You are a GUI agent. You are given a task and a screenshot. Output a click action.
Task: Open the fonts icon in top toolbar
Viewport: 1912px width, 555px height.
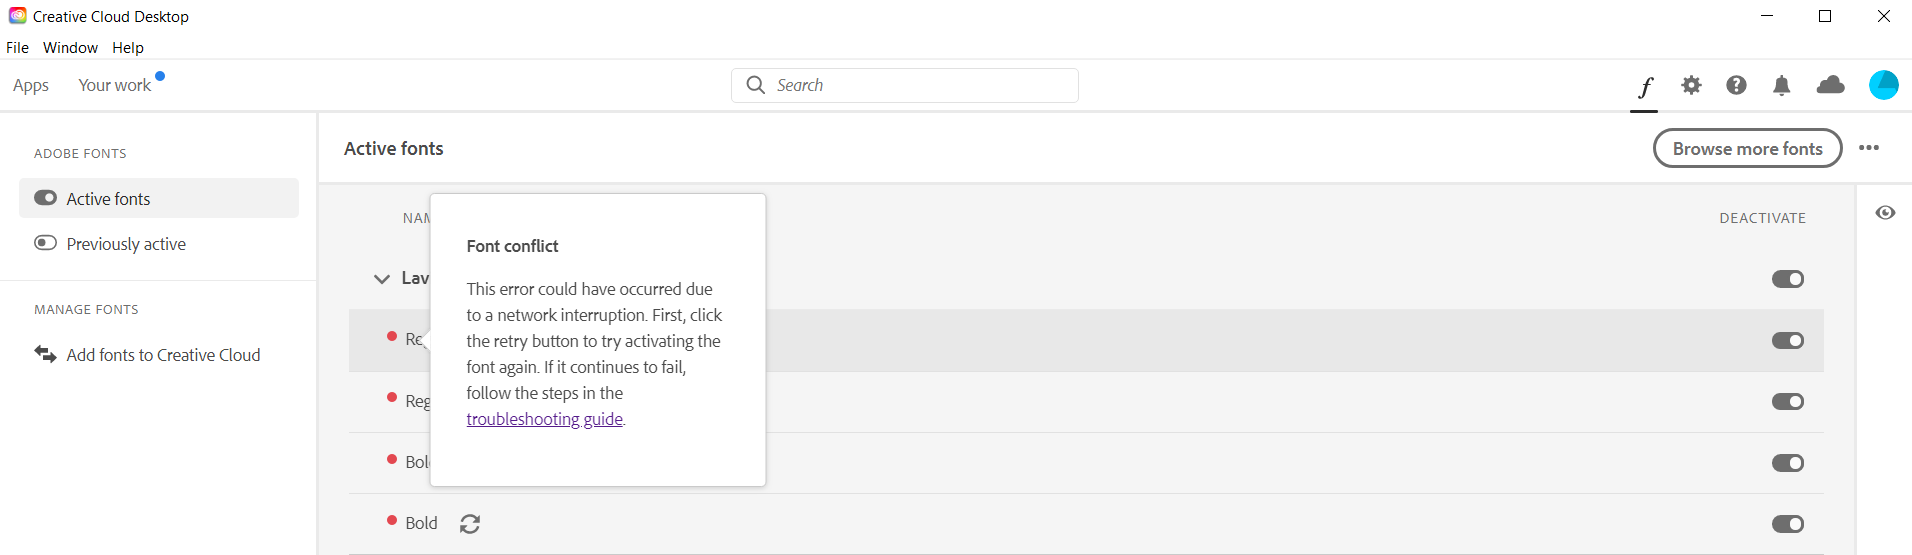pos(1645,87)
